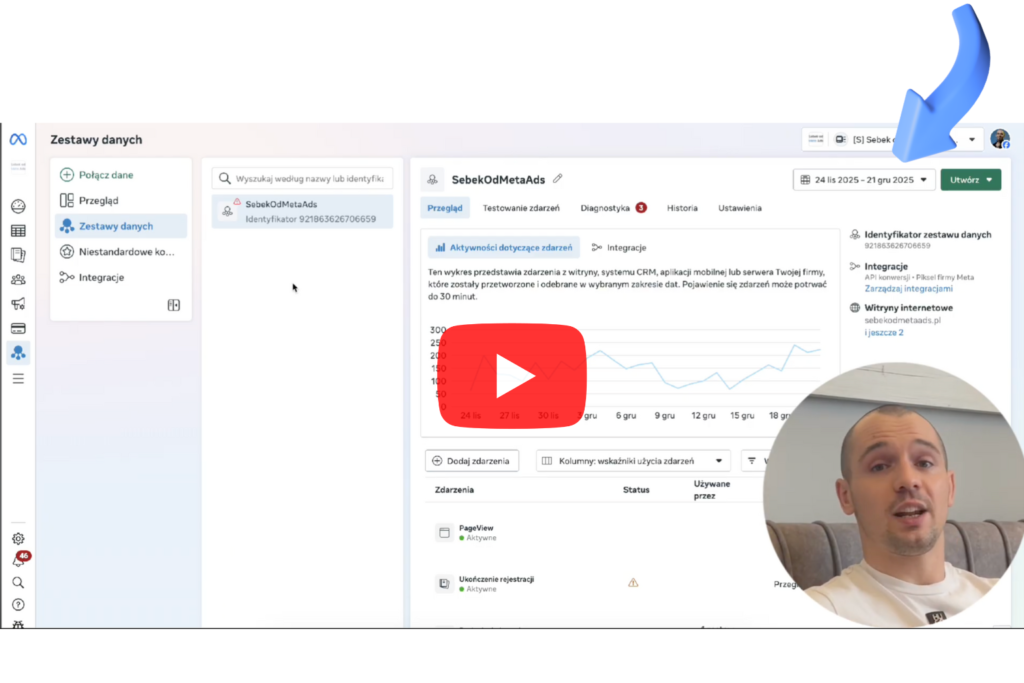Viewport: 1024px width, 683px height.
Task: Open Kolumny: wskaźniki użycia zdarzeń dropdown
Action: click(633, 461)
